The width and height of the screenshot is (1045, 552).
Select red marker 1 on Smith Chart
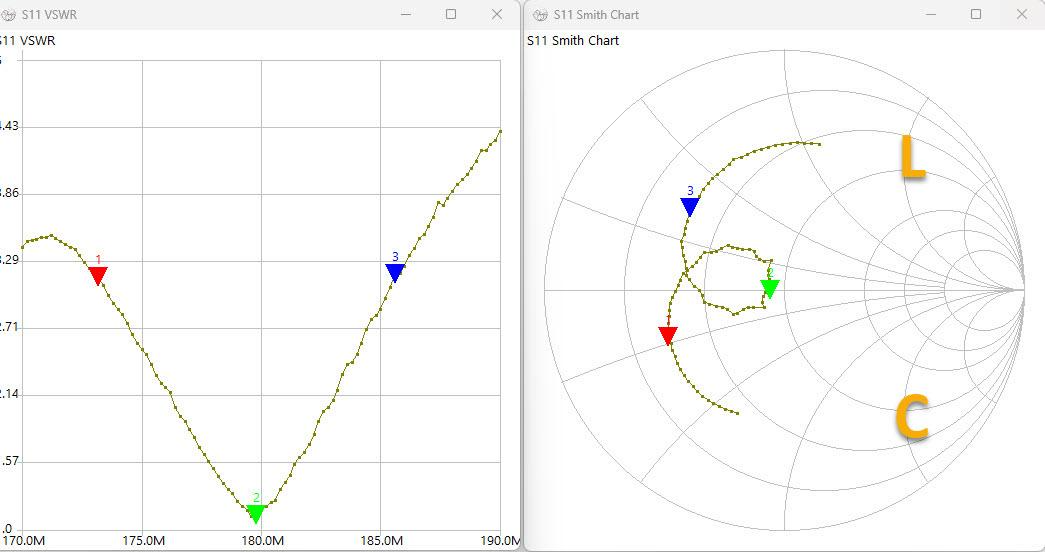point(668,335)
